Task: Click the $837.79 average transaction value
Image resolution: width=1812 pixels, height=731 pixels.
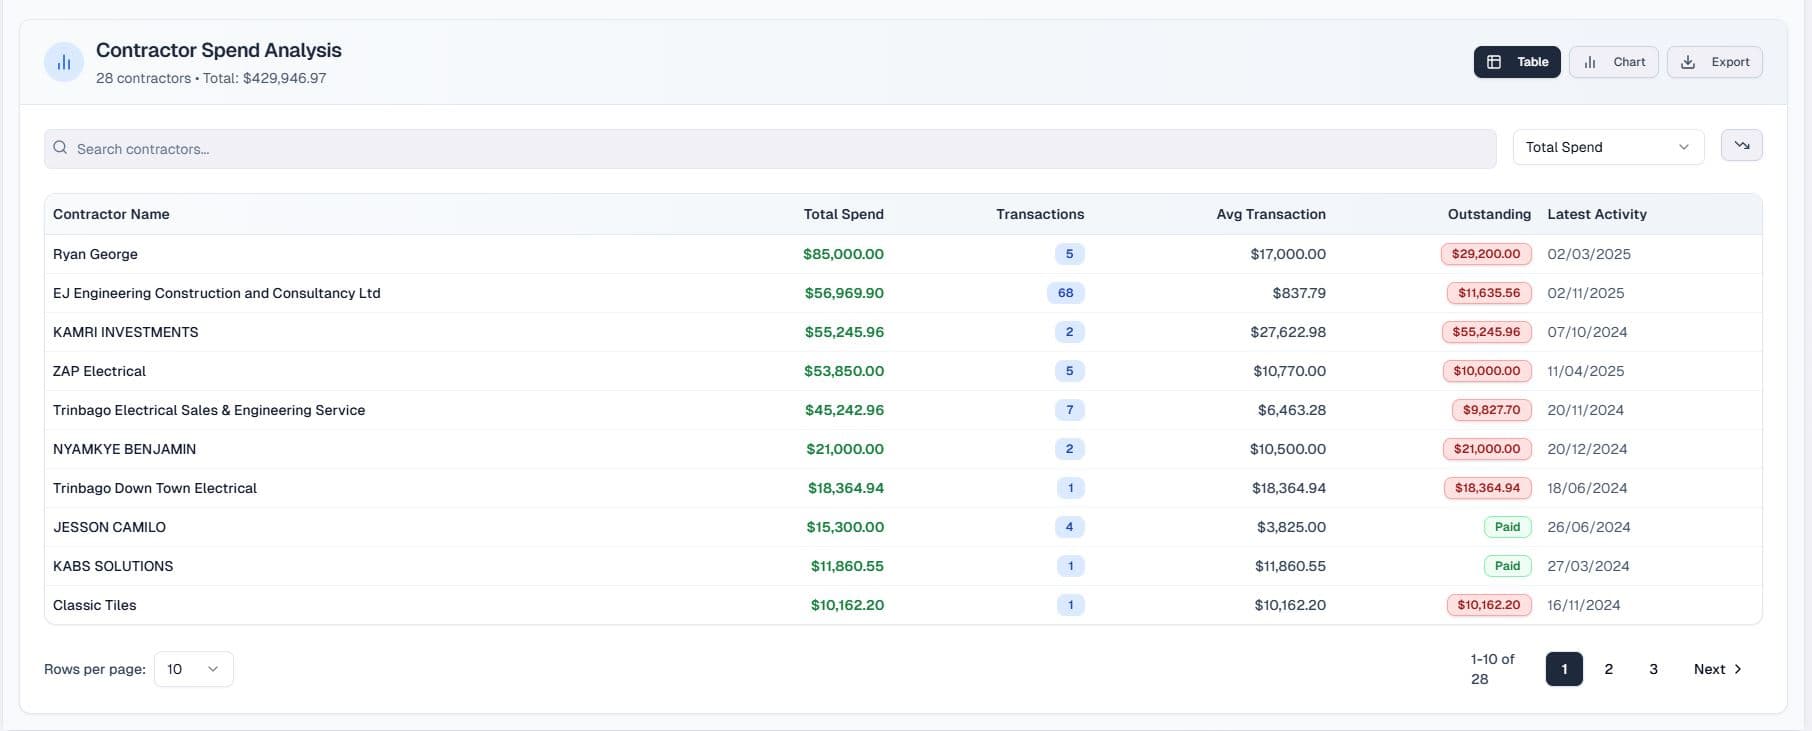Action: coord(1299,293)
